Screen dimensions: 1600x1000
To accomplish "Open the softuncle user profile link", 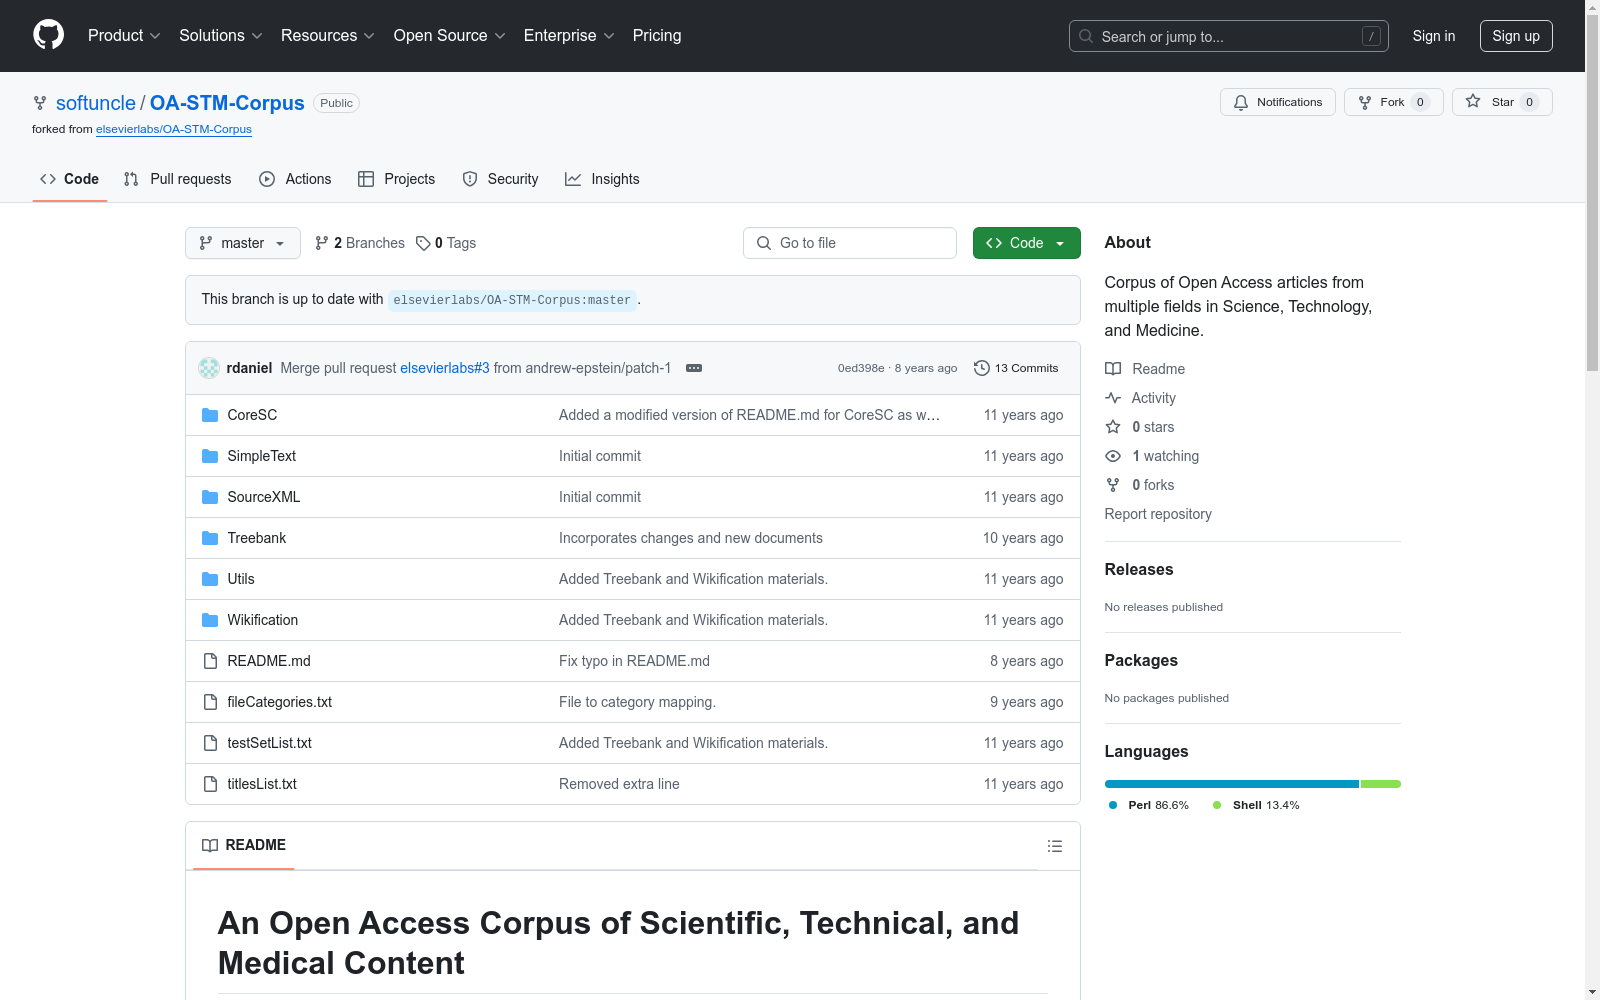I will (x=96, y=103).
